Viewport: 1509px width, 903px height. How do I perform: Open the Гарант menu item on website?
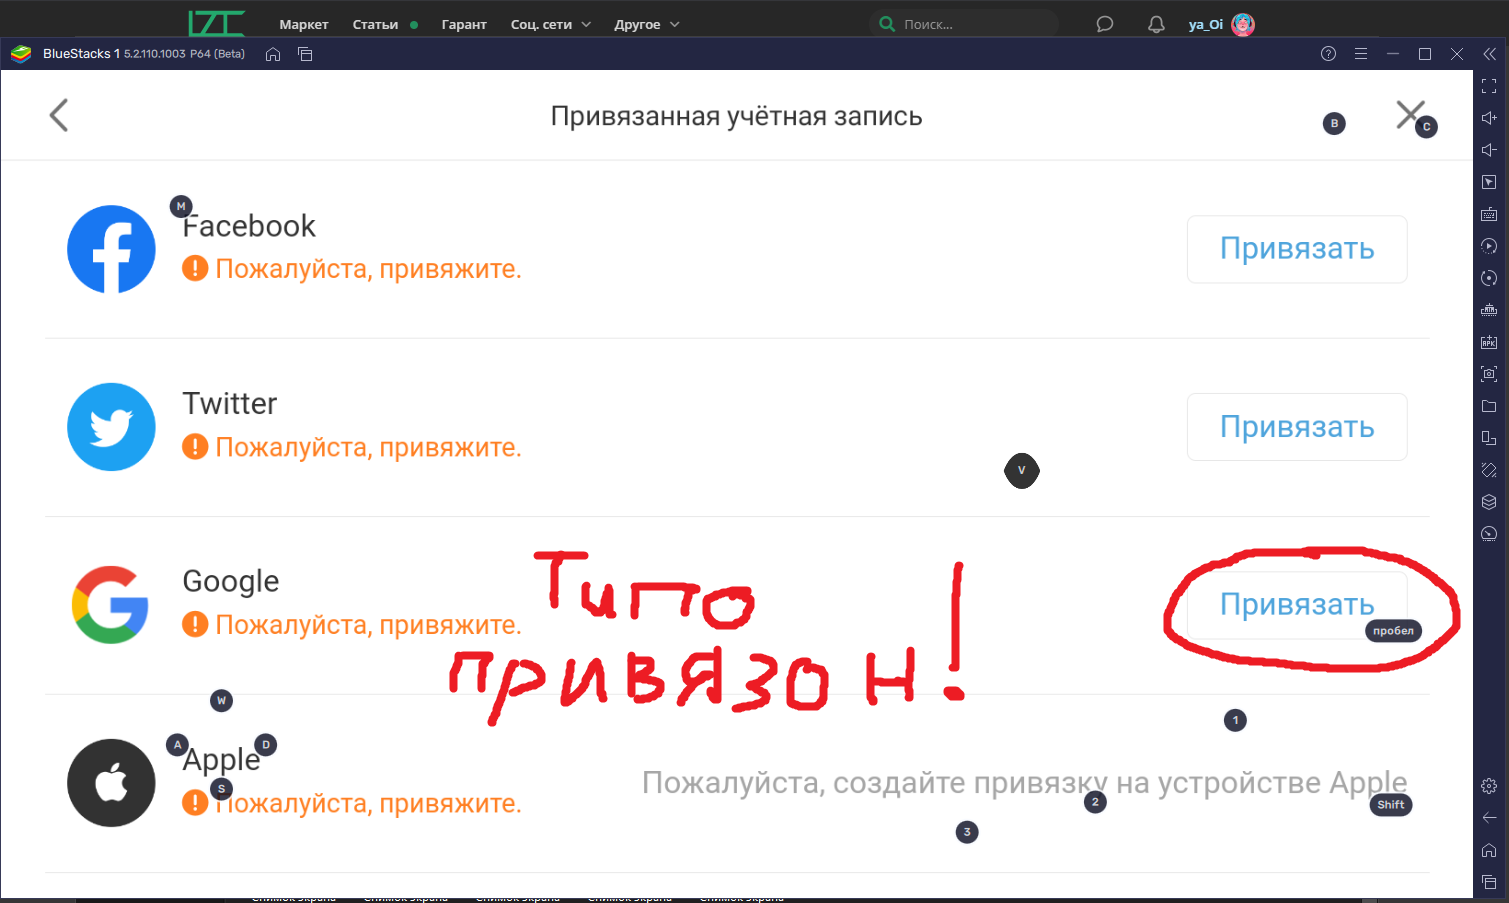(464, 24)
